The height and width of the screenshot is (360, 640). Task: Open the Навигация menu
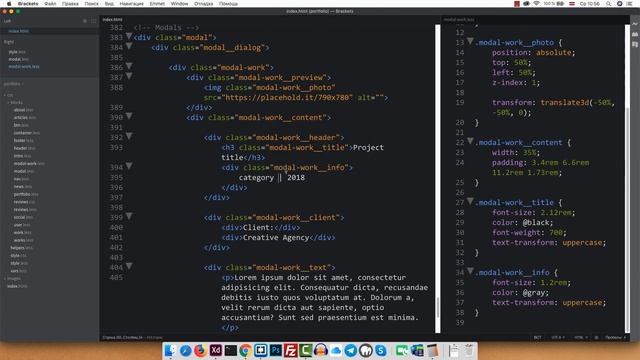pos(131,4)
